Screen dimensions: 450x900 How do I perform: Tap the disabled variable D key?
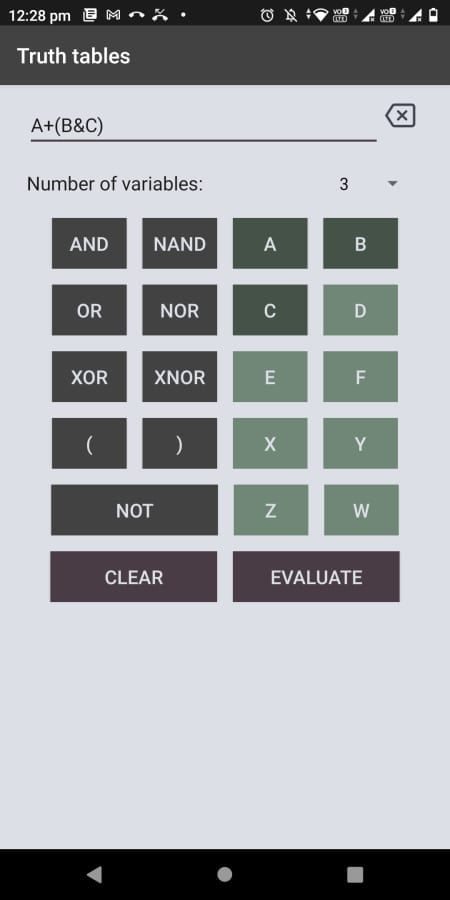click(x=360, y=310)
